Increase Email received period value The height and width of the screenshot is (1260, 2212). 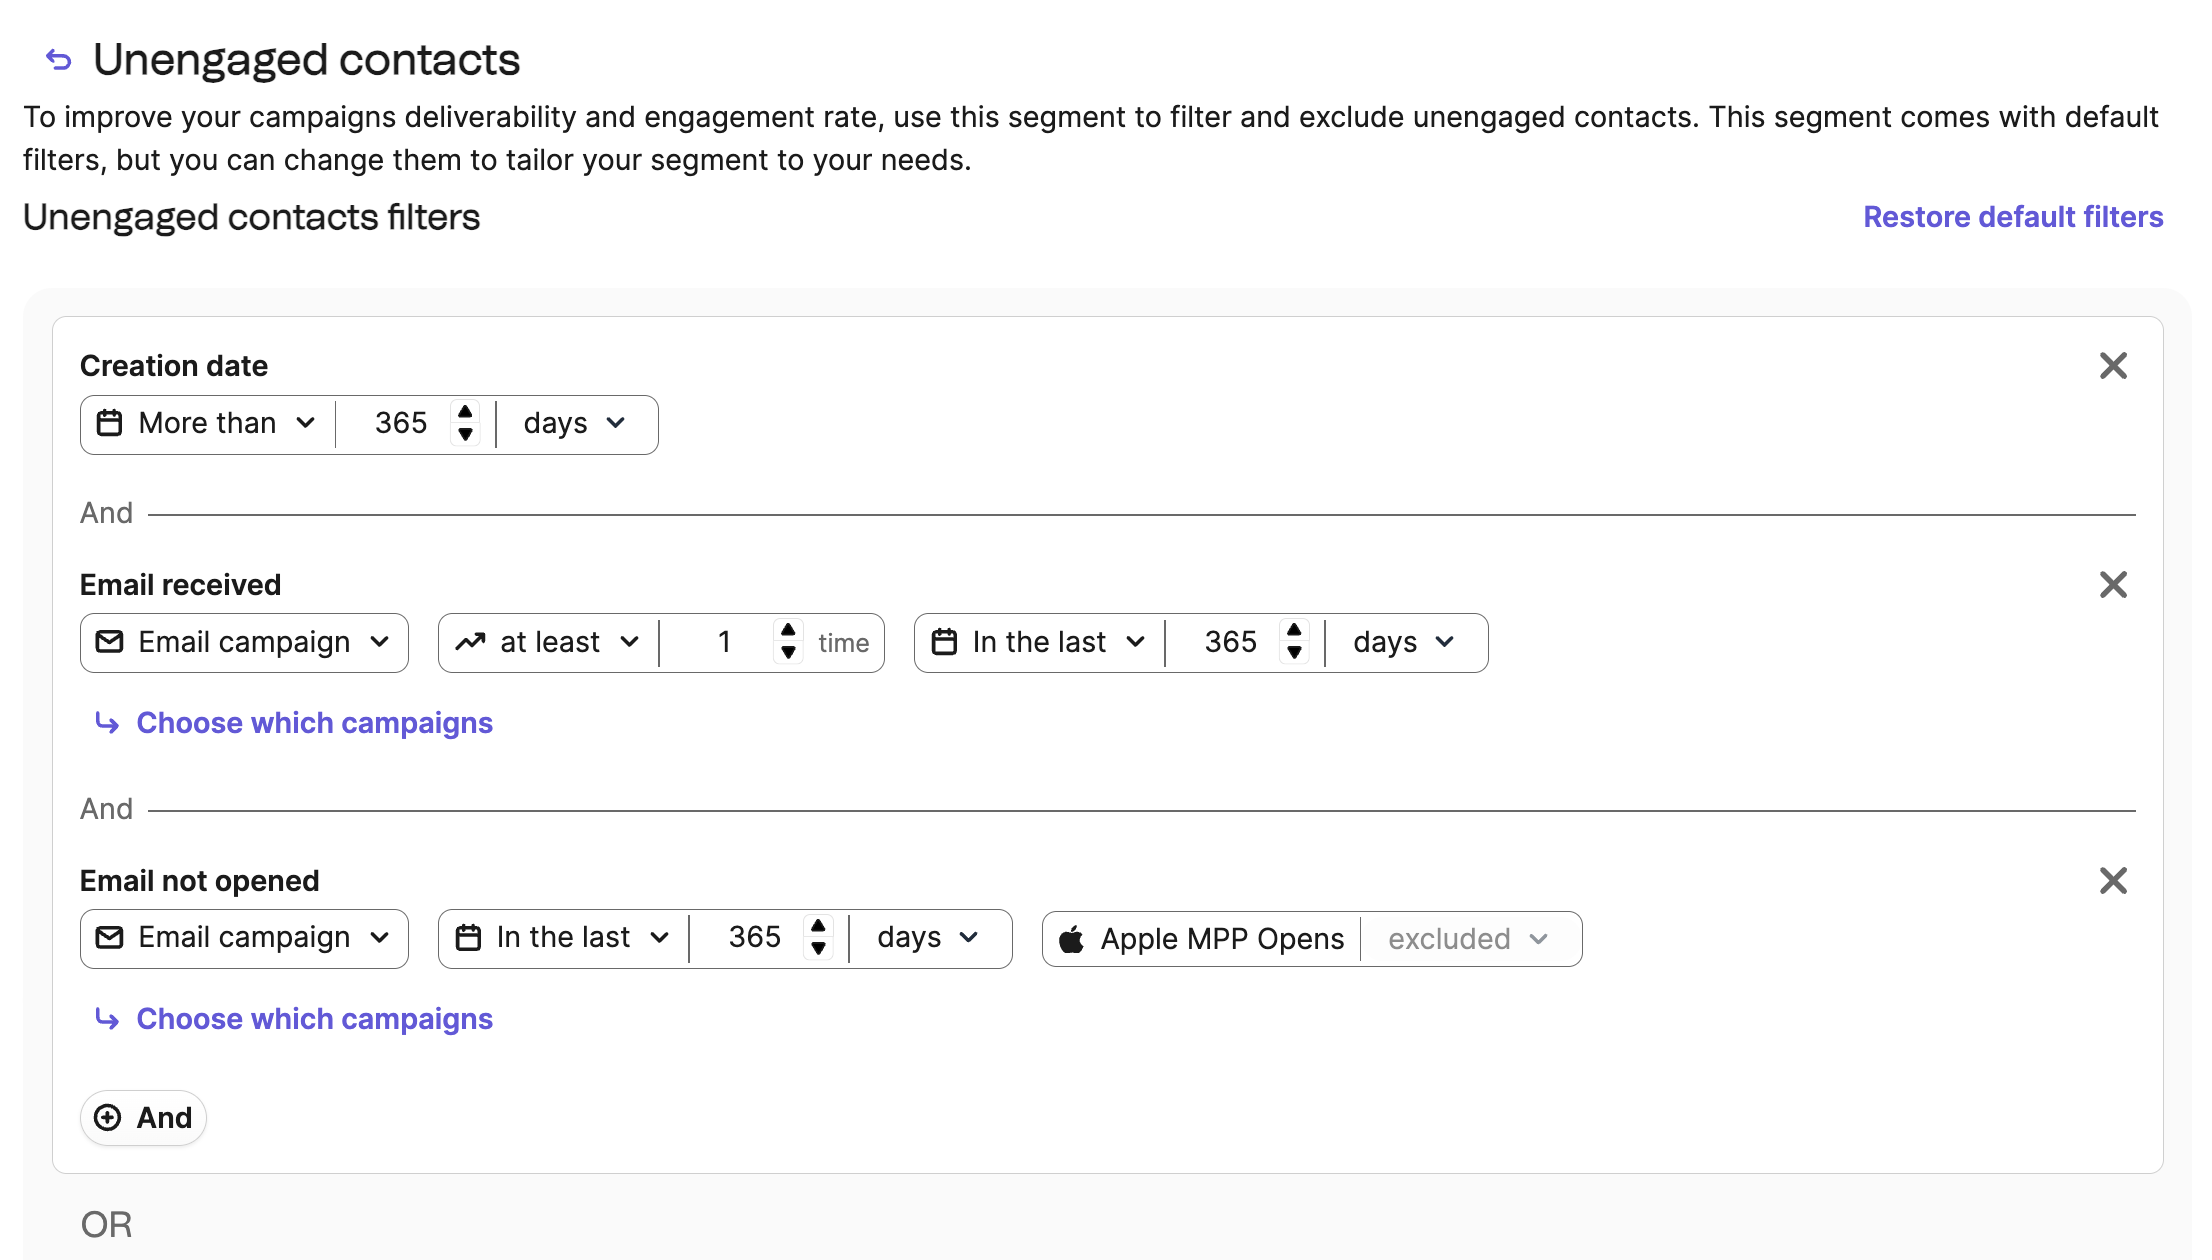pos(1294,631)
